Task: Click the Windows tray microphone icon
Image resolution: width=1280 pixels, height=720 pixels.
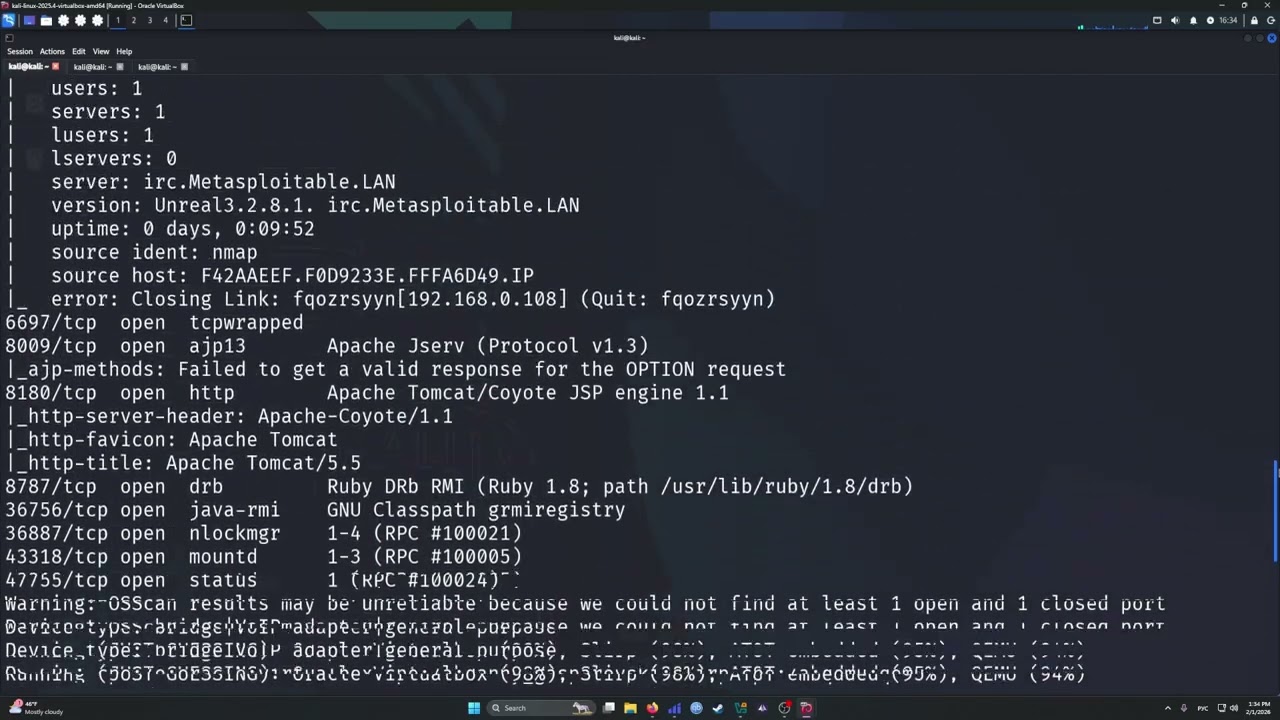Action: [1184, 708]
